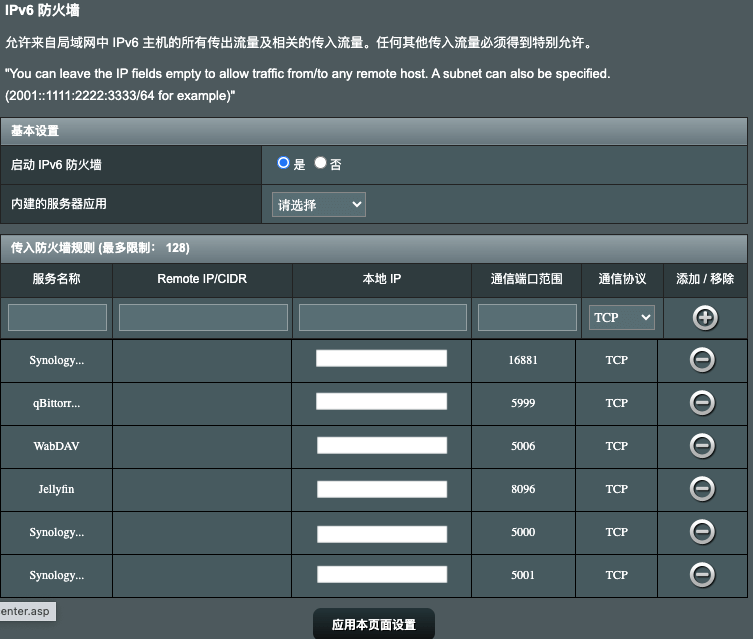Screen dimensions: 753x639
Task: Disable IPv6 firewall with 否 radio
Action: coord(320,163)
